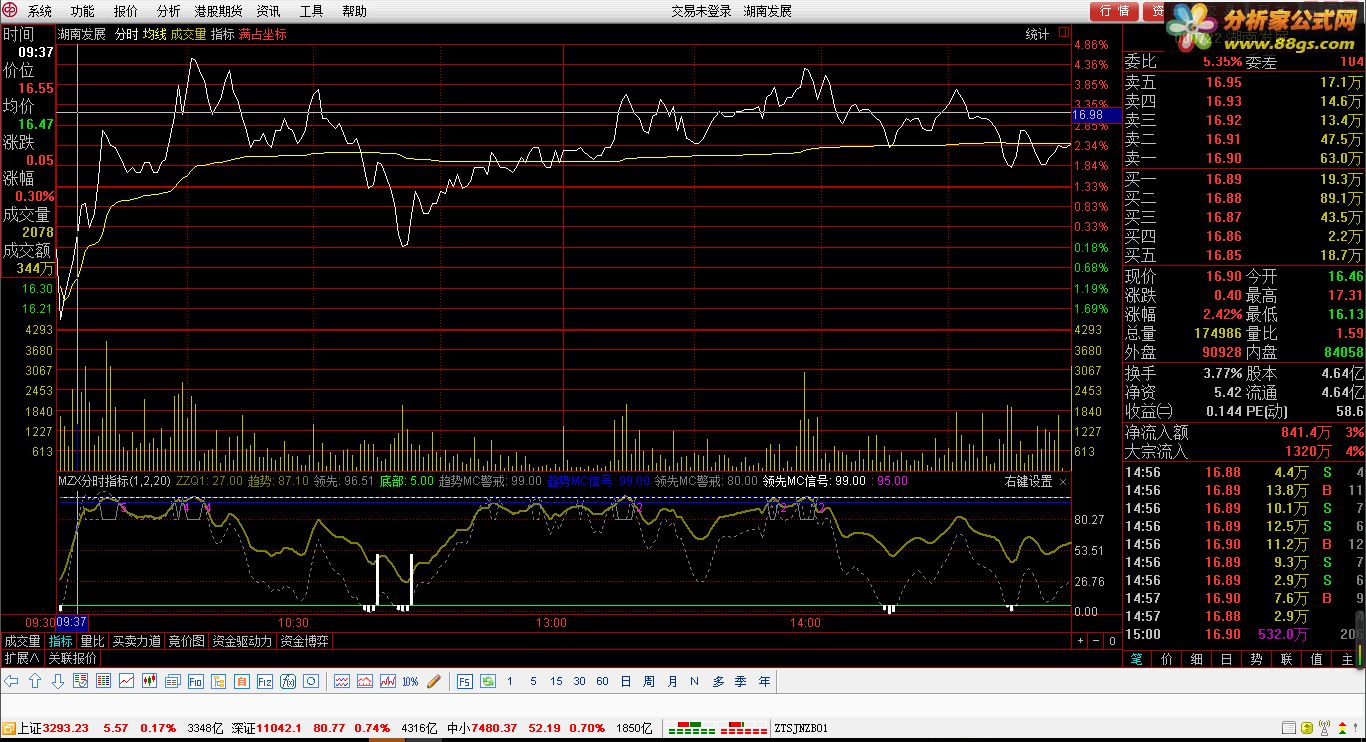
Task: Open the 报价 menu
Action: coord(126,11)
